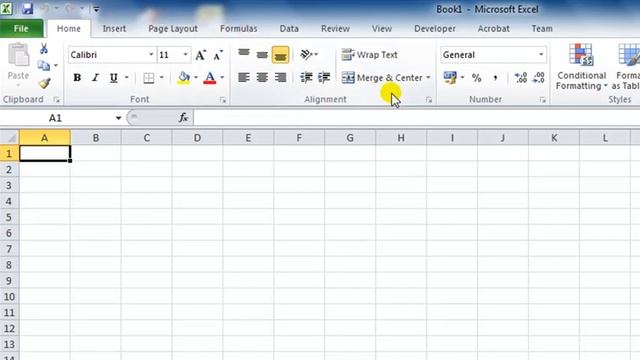
Task: Increase font size with Grow Font icon
Action: [x=200, y=55]
